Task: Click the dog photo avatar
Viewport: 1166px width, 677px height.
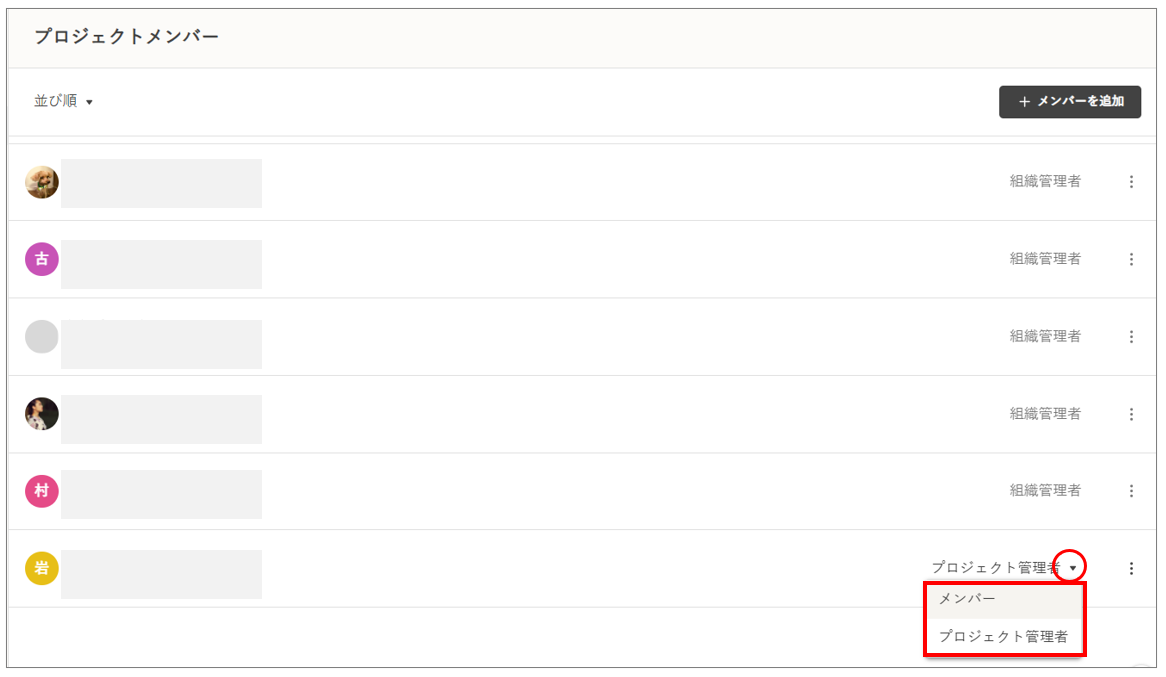Action: [x=42, y=182]
